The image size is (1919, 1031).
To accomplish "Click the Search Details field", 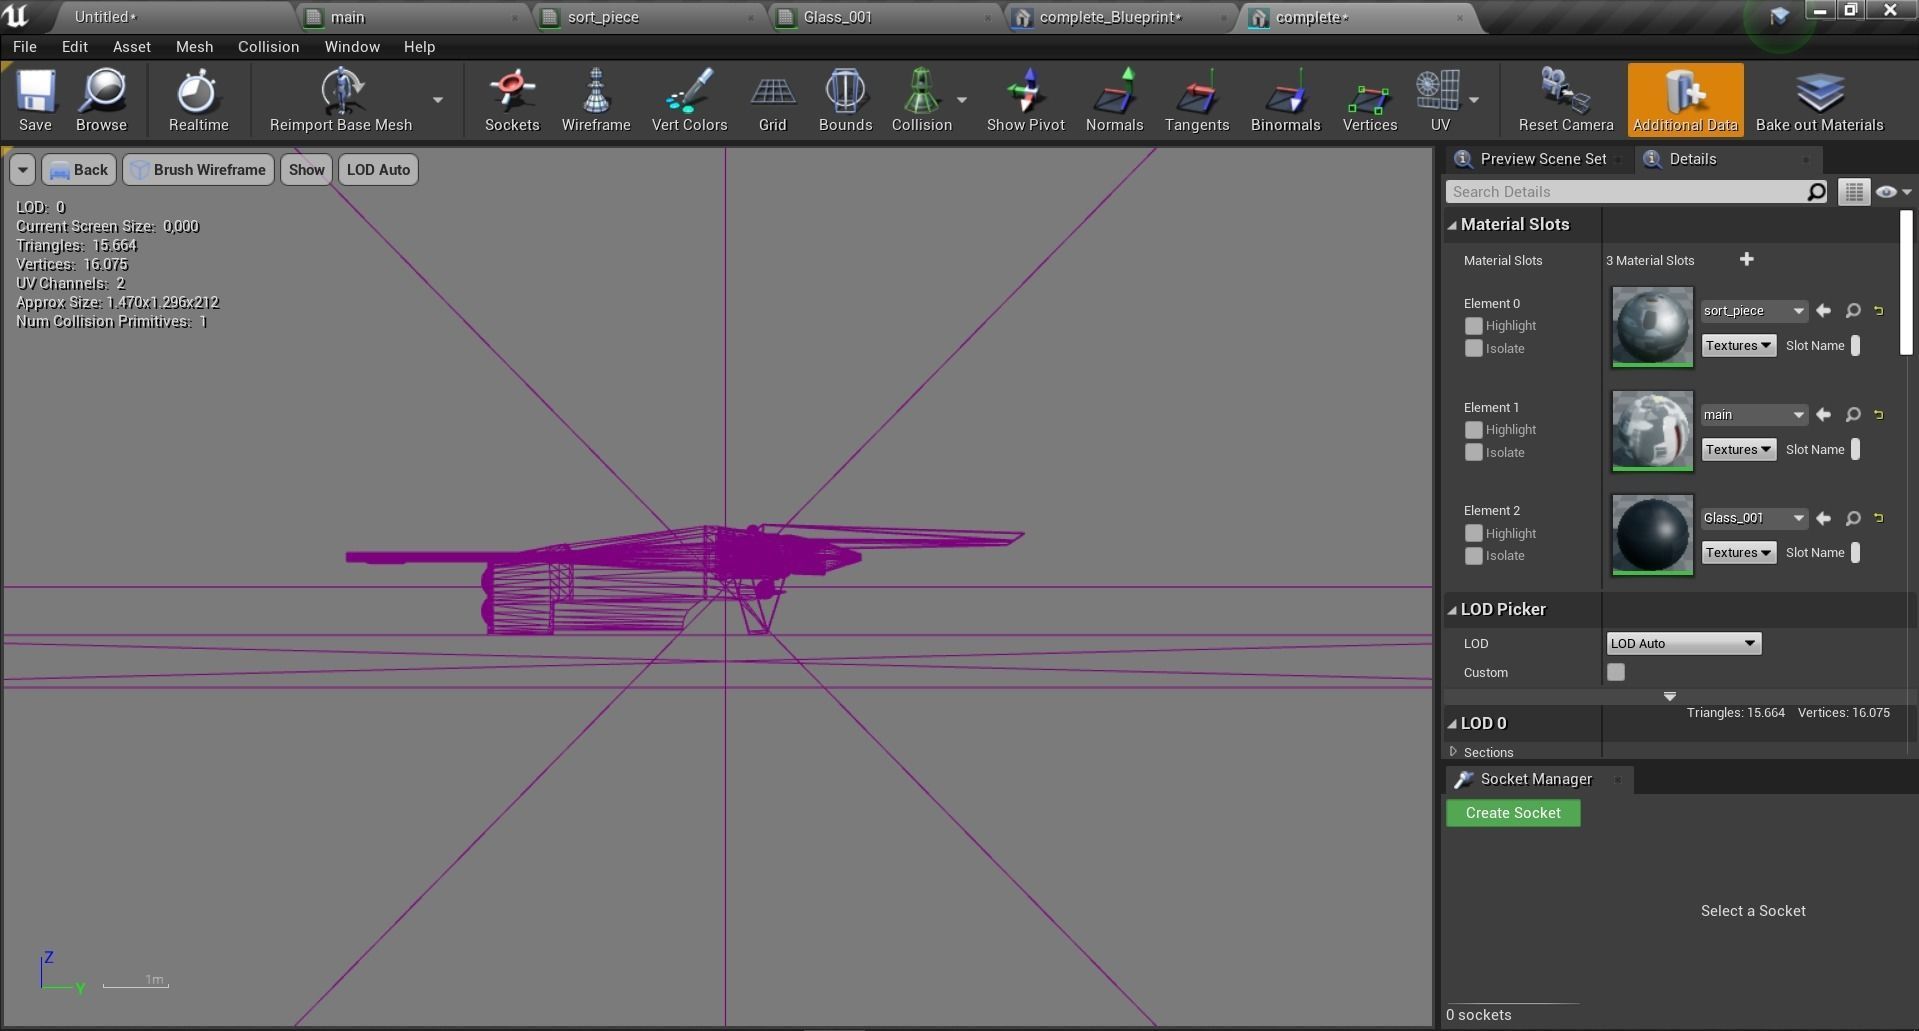I will [1637, 192].
